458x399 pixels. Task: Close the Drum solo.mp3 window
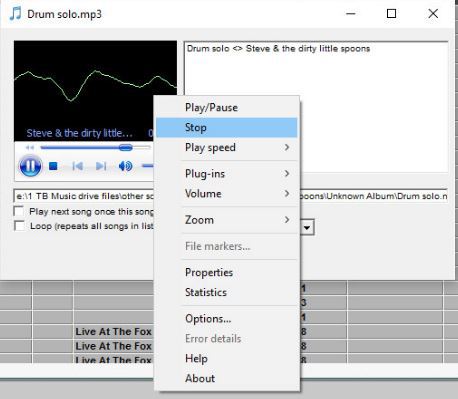pos(433,14)
